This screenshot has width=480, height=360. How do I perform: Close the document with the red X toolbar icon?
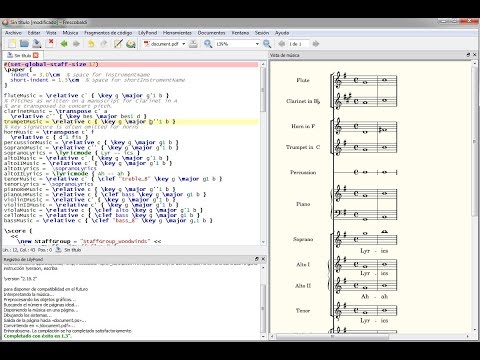(50, 43)
